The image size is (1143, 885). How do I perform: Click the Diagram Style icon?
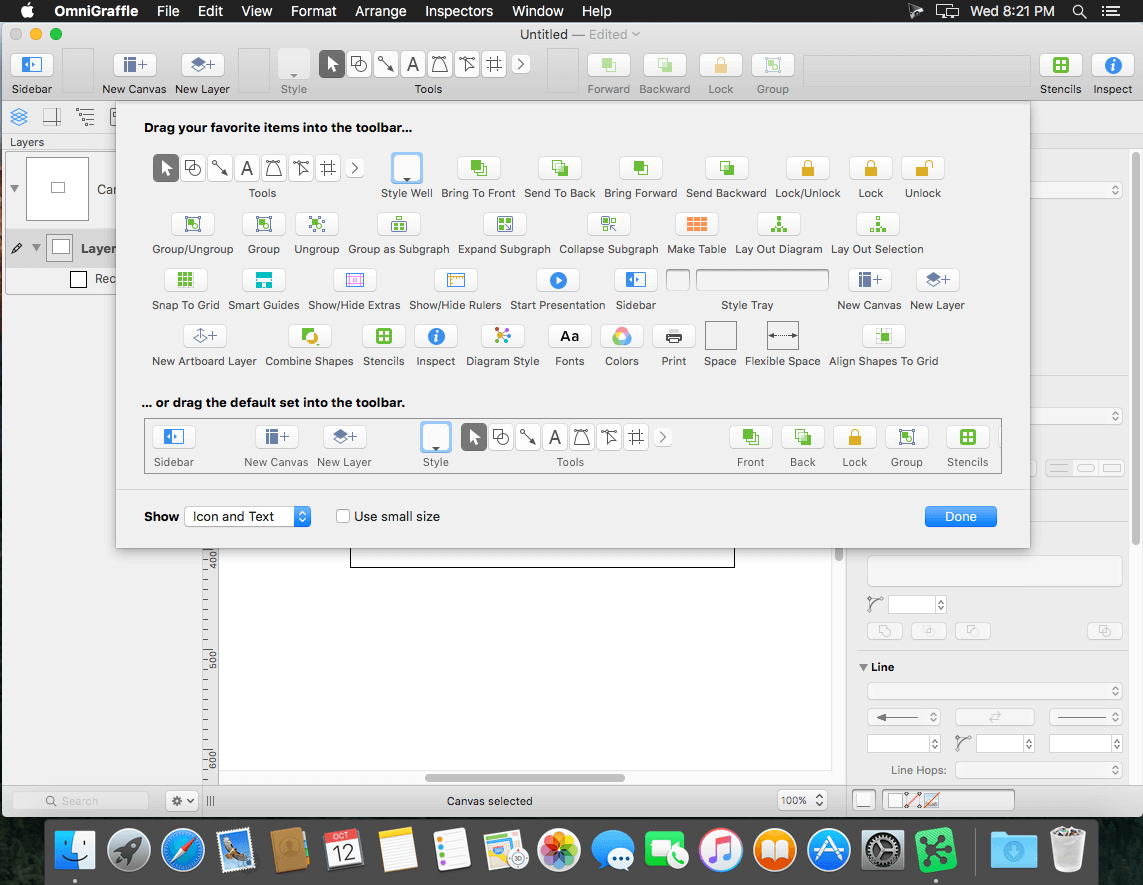(x=502, y=336)
